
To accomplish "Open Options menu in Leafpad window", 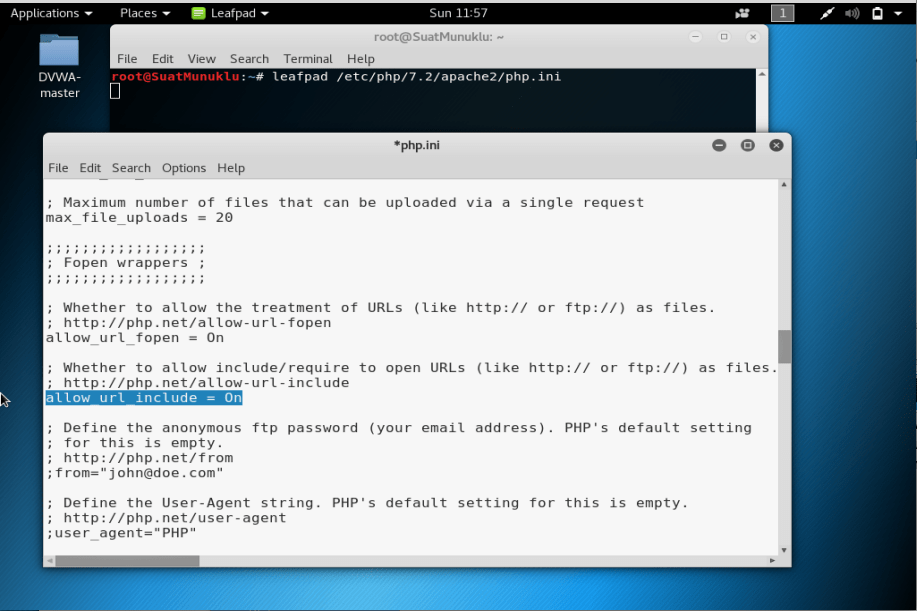I will pyautogui.click(x=184, y=168).
